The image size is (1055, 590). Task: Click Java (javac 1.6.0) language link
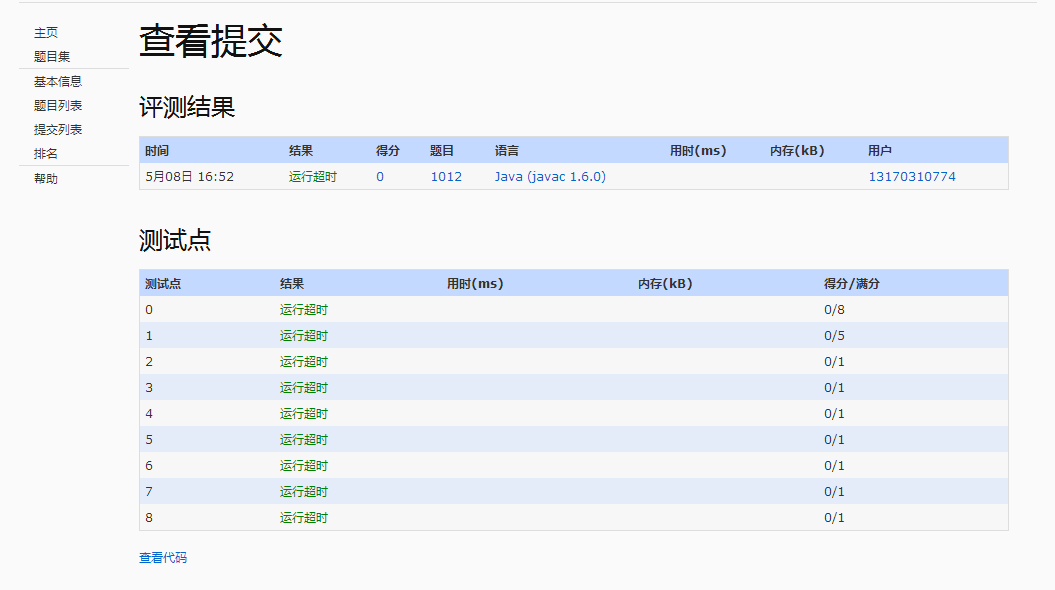(x=550, y=176)
